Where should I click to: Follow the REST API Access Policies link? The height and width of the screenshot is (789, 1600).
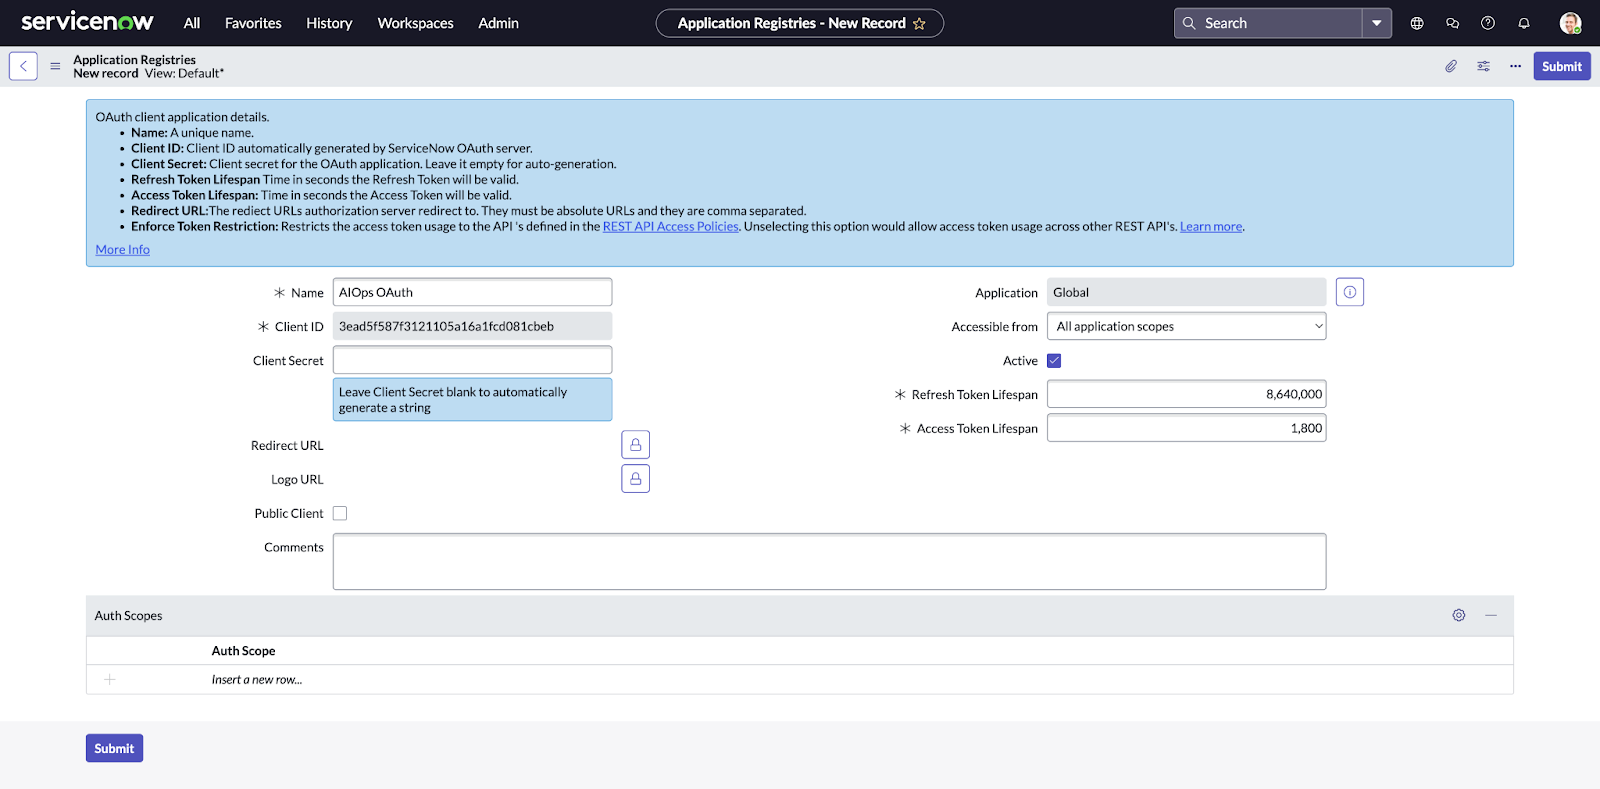(x=670, y=227)
